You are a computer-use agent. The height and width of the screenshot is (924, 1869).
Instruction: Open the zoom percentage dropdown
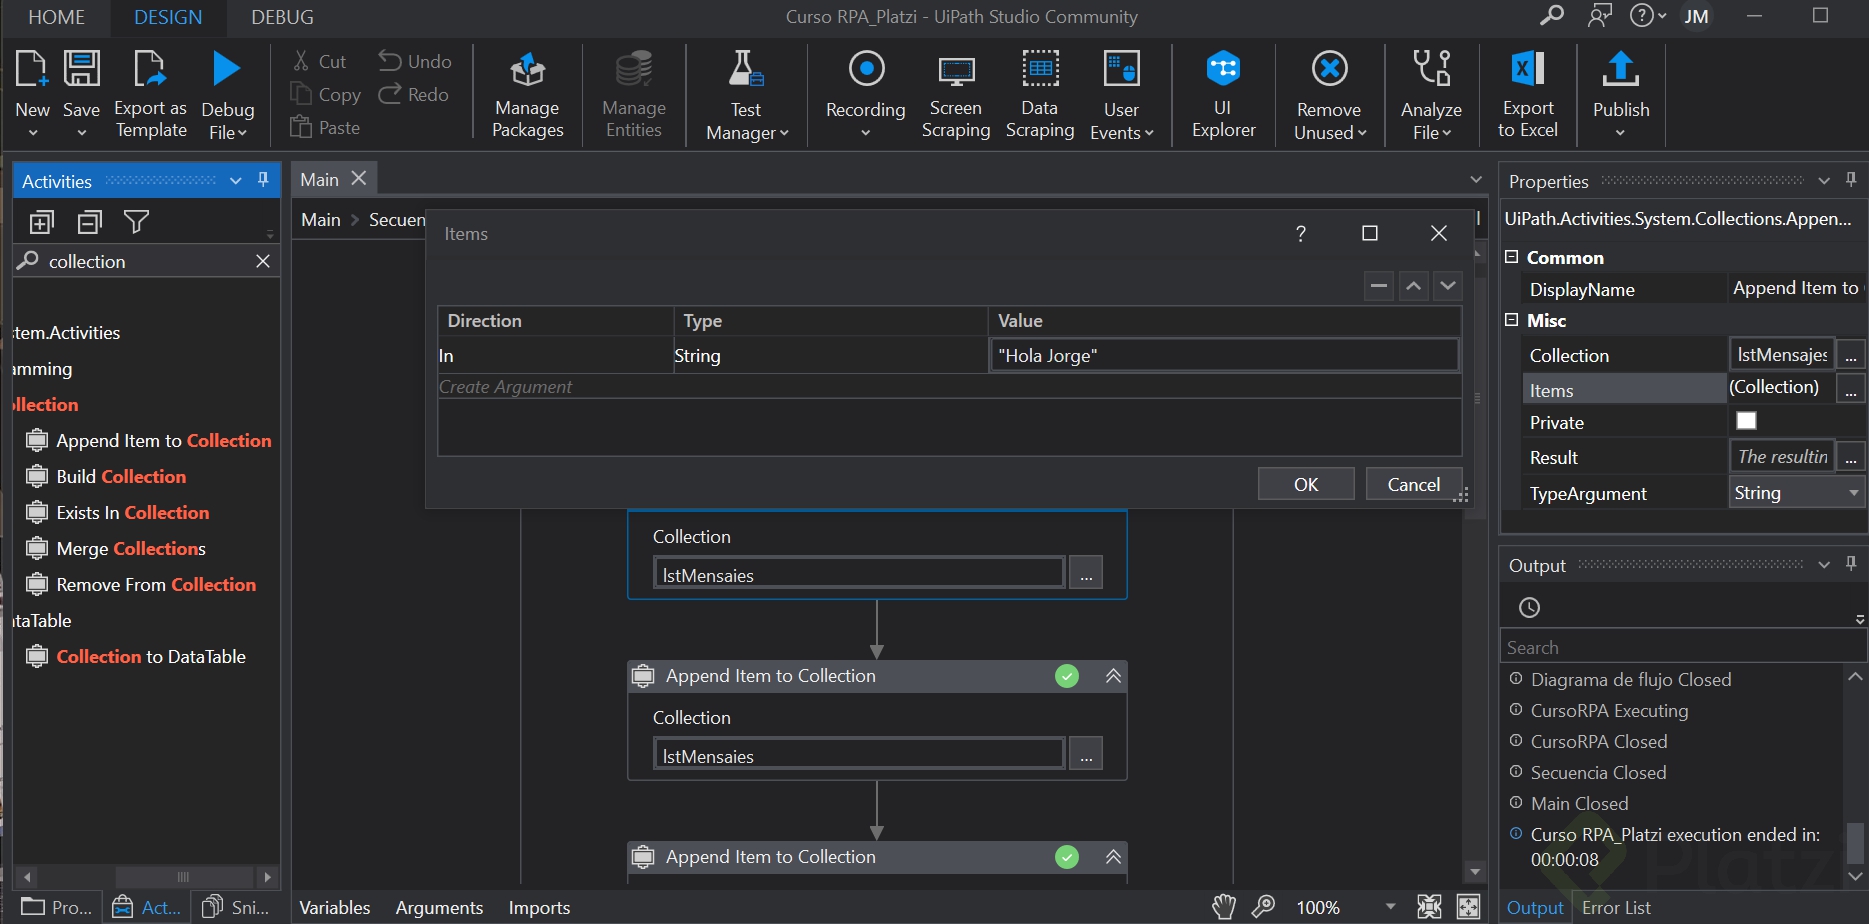click(1390, 907)
